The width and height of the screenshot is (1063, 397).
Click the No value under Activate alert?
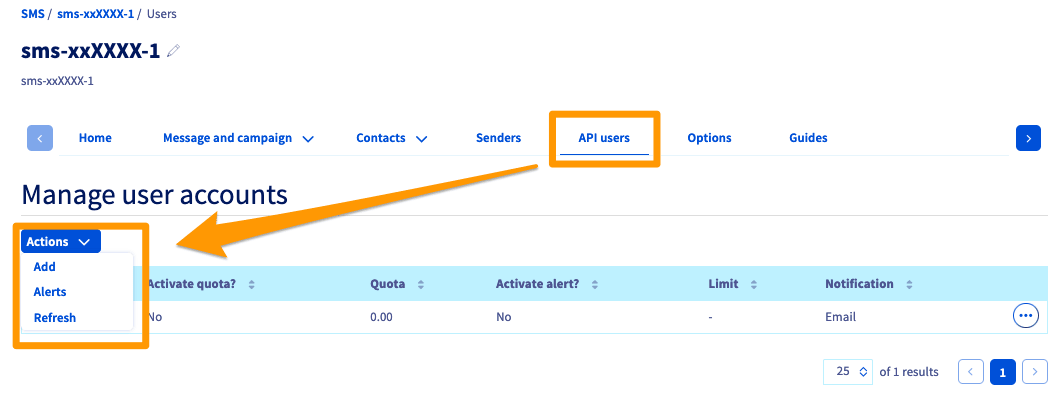point(503,317)
